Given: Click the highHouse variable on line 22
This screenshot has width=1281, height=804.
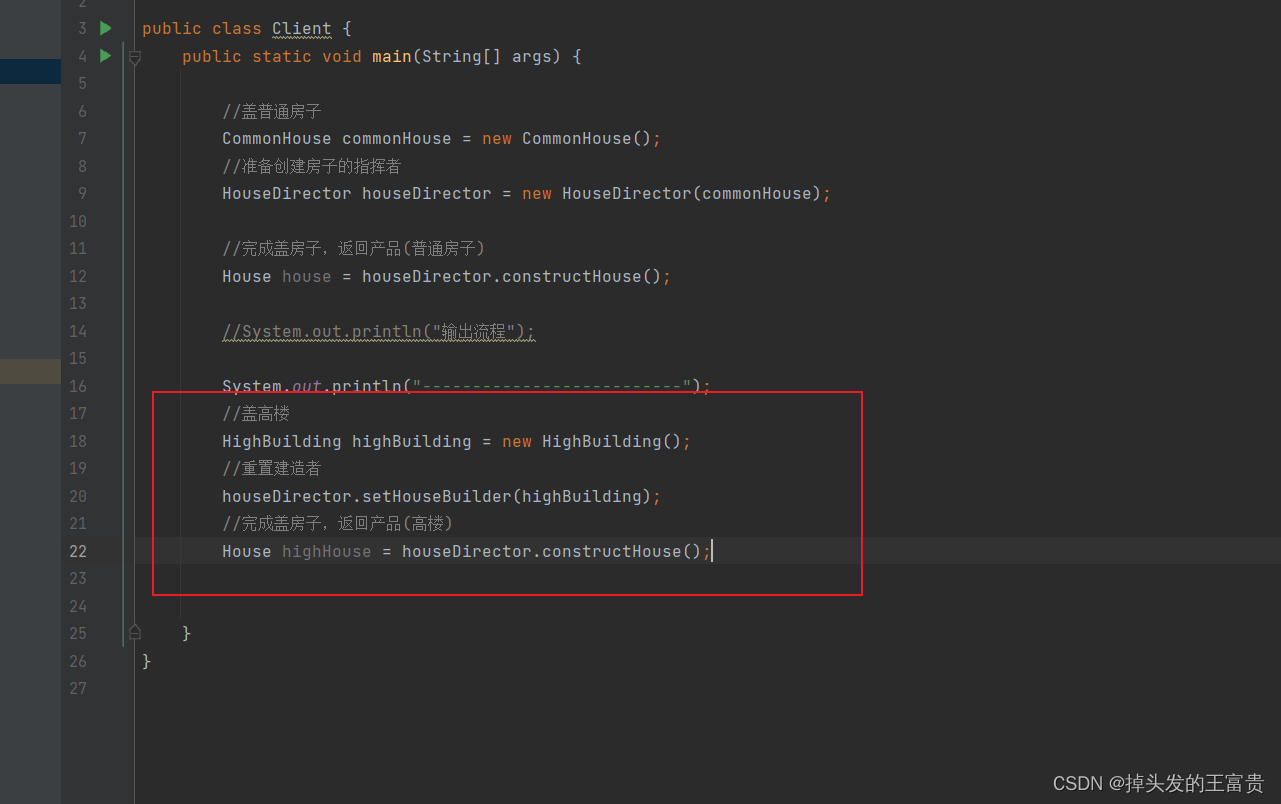Looking at the screenshot, I should point(326,552).
